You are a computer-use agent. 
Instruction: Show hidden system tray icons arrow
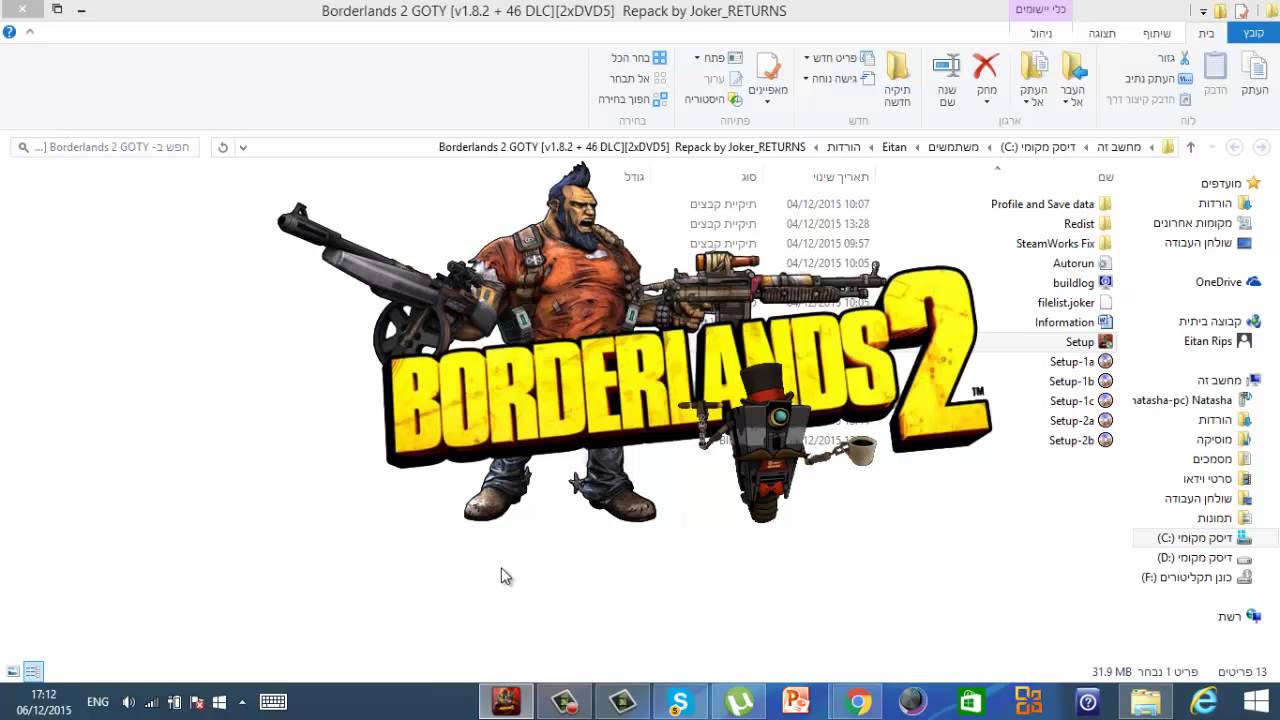[x=242, y=702]
